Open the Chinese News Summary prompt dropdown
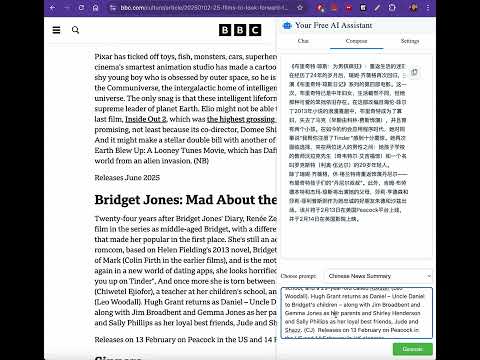 (379, 276)
